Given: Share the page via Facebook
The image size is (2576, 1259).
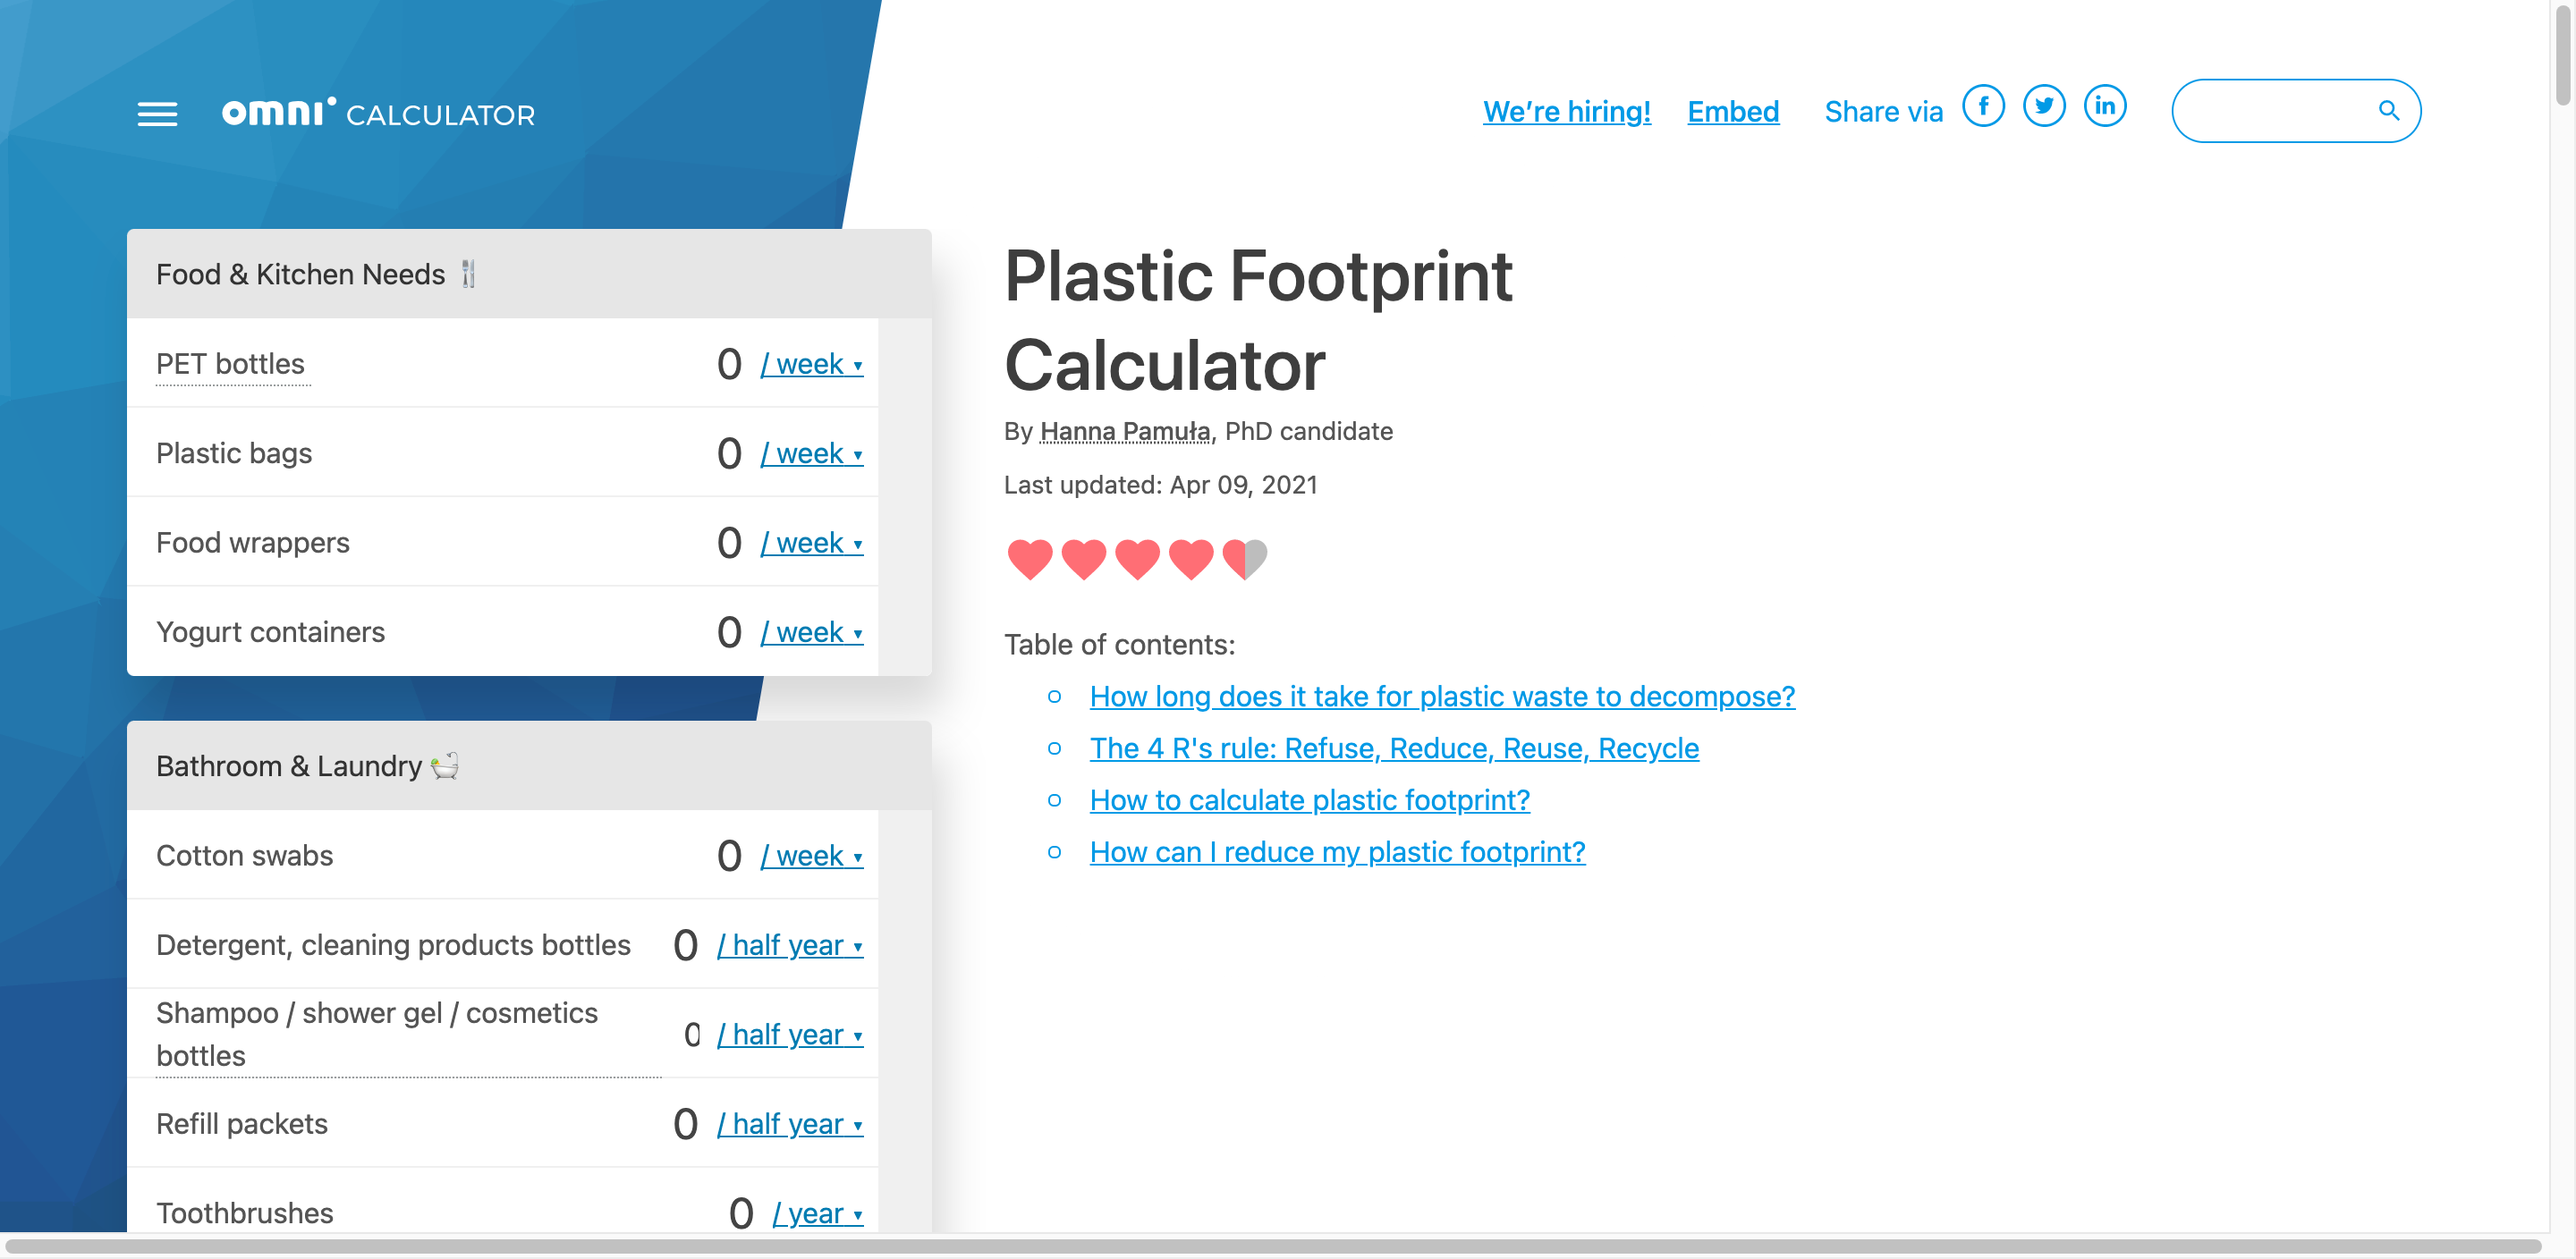Looking at the screenshot, I should [x=1985, y=106].
